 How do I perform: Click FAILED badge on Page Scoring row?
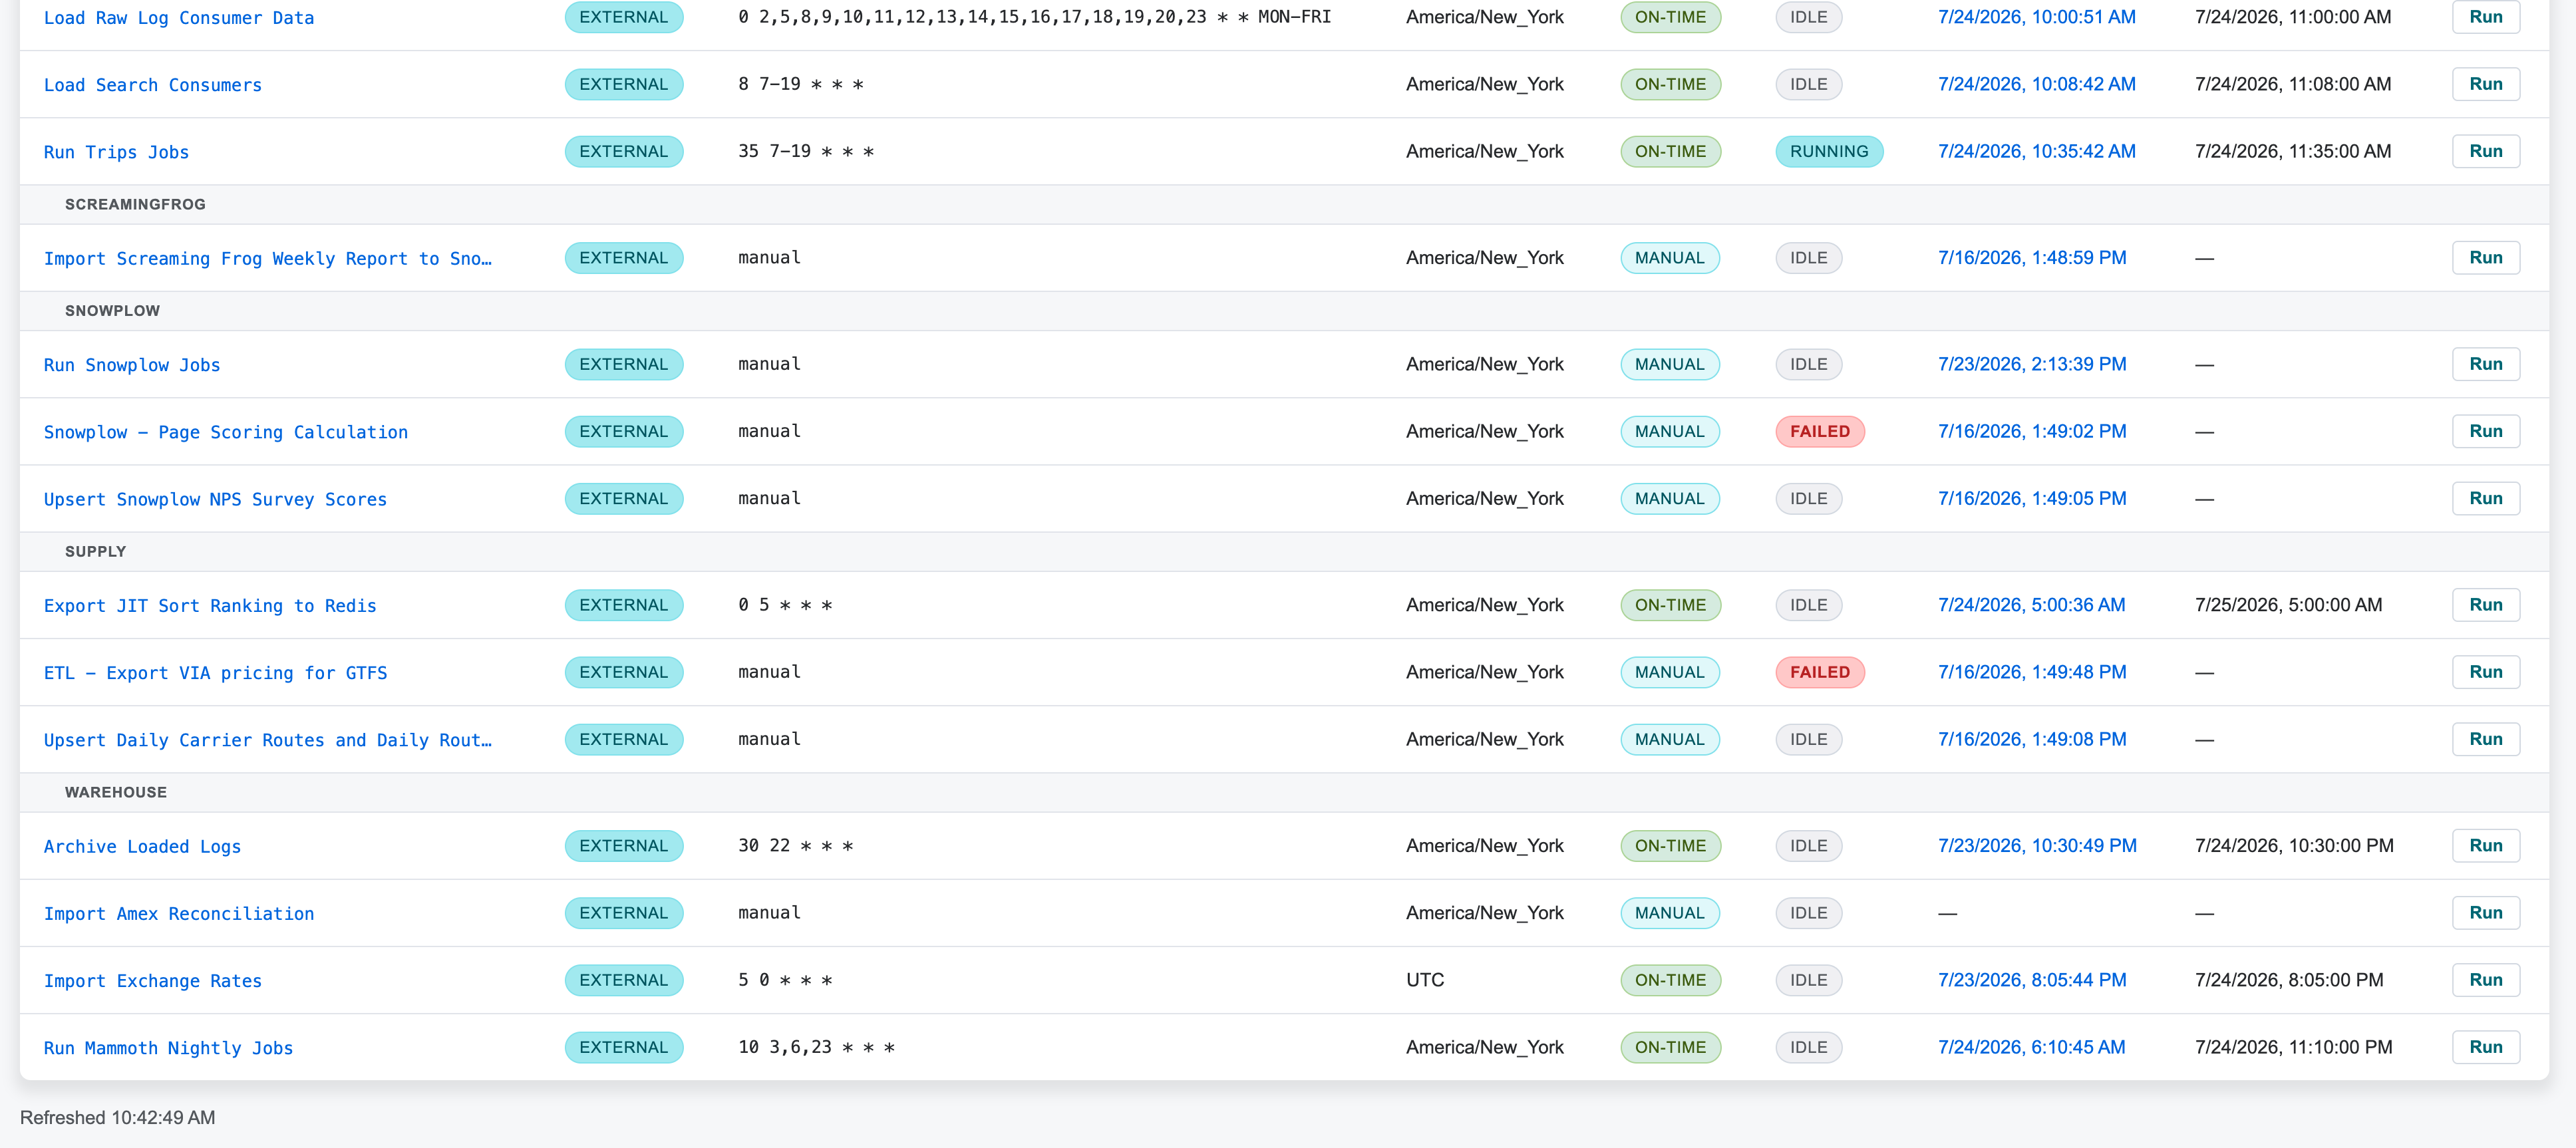click(1820, 431)
